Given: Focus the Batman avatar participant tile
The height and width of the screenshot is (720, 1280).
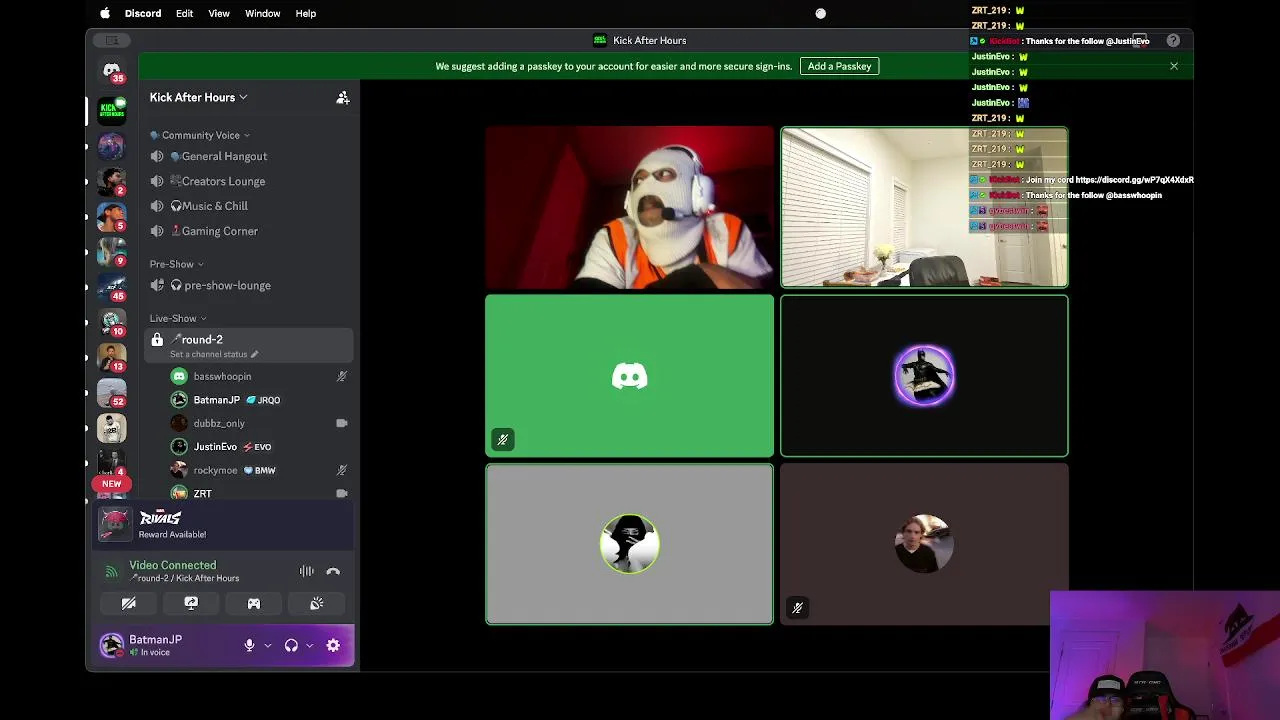Looking at the screenshot, I should [924, 376].
